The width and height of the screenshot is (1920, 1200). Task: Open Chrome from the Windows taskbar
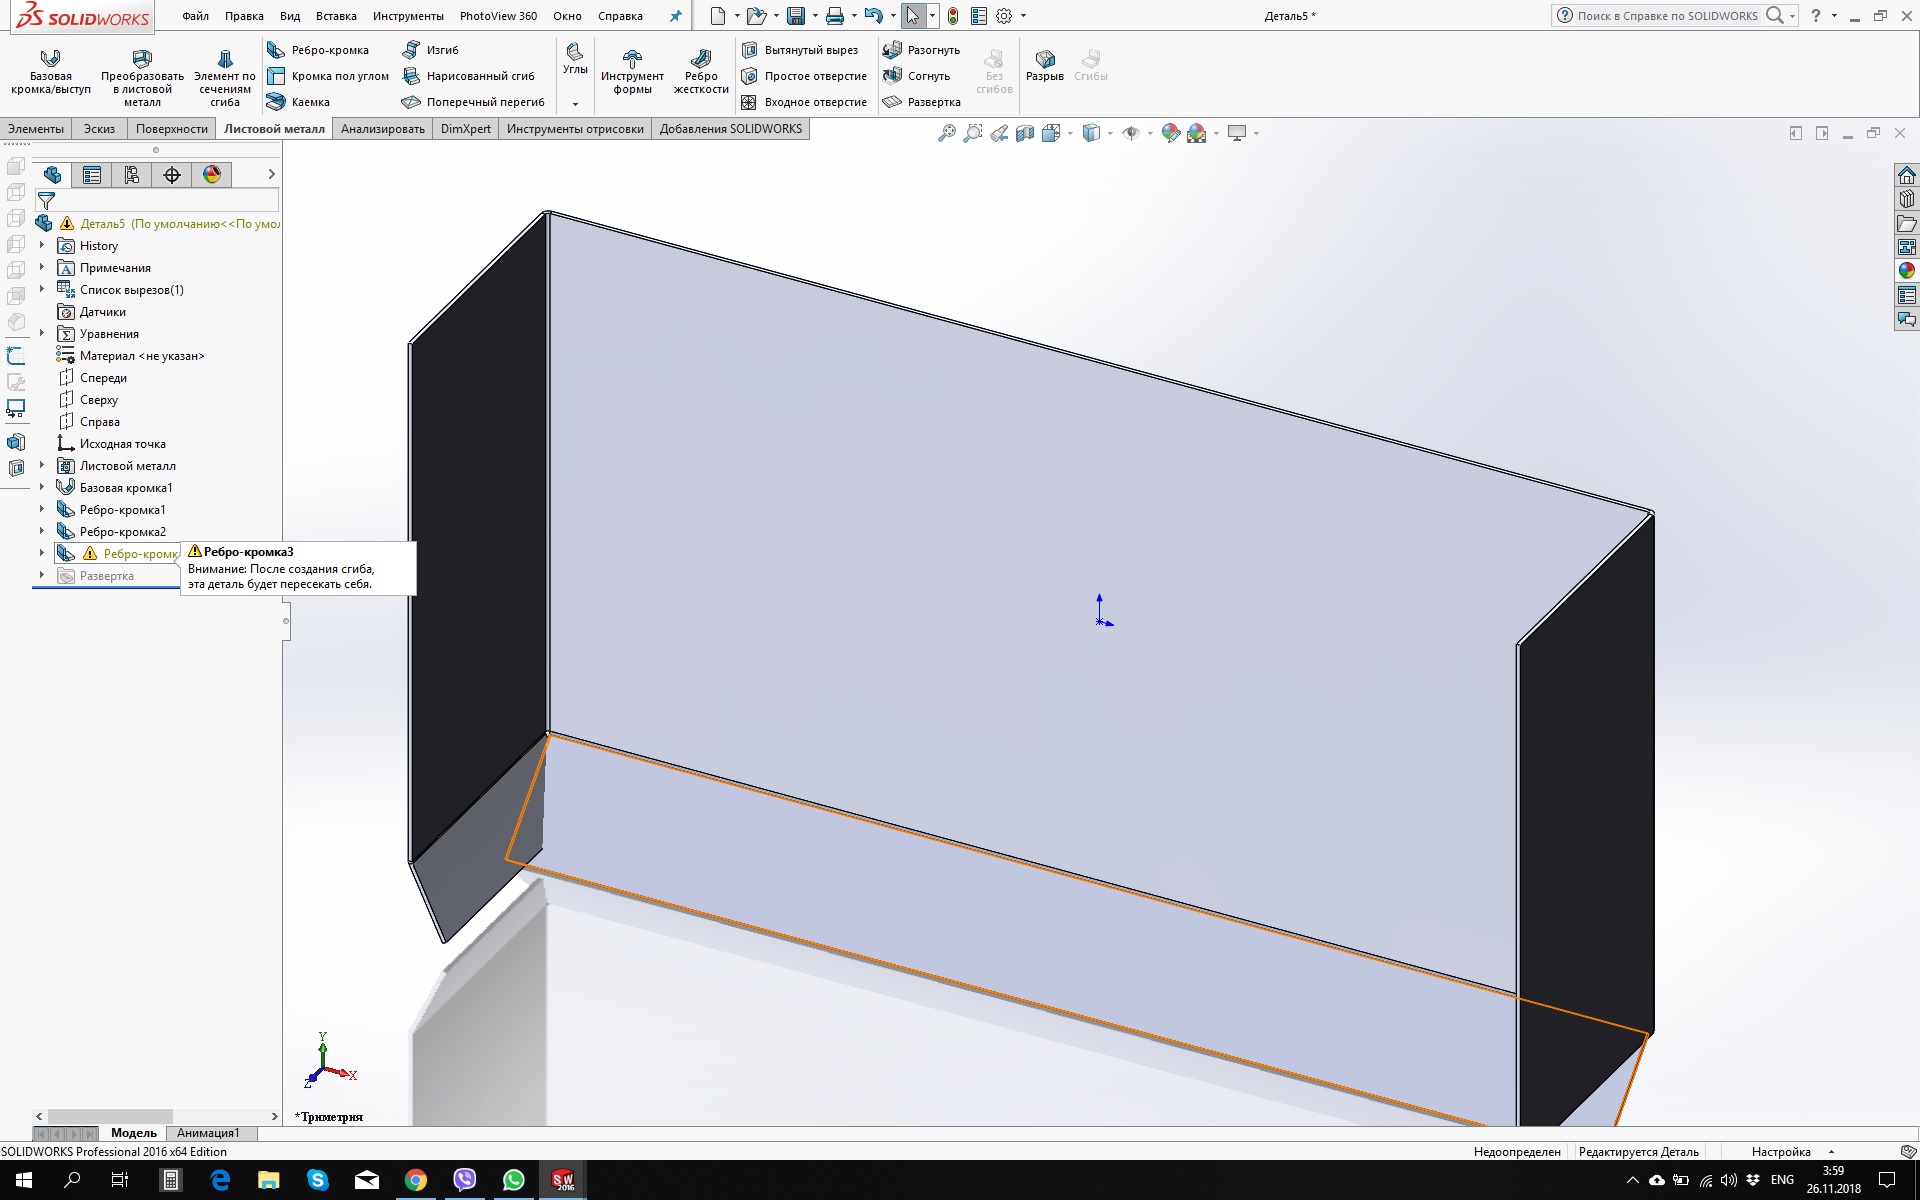tap(416, 1180)
